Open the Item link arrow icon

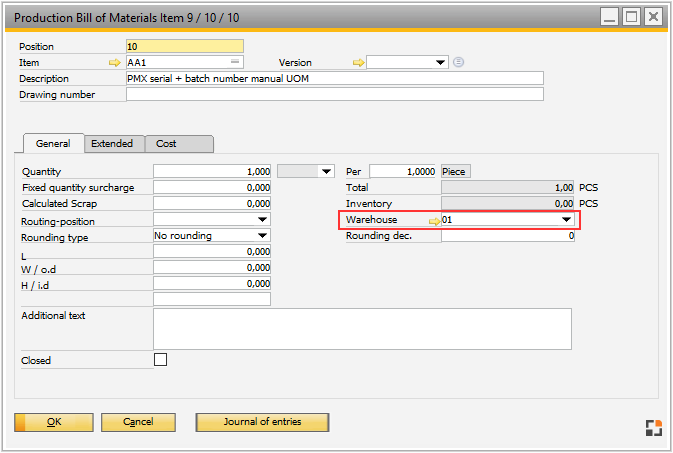coord(115,63)
